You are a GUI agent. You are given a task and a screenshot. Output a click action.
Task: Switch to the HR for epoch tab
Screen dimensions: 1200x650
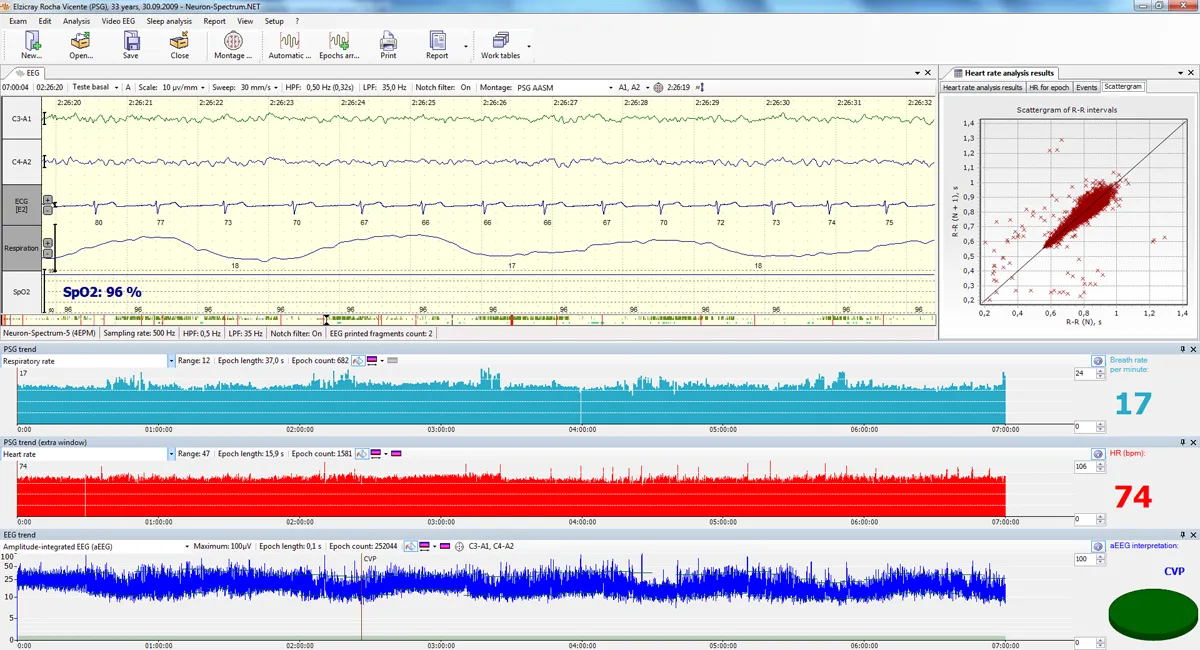pos(1048,87)
